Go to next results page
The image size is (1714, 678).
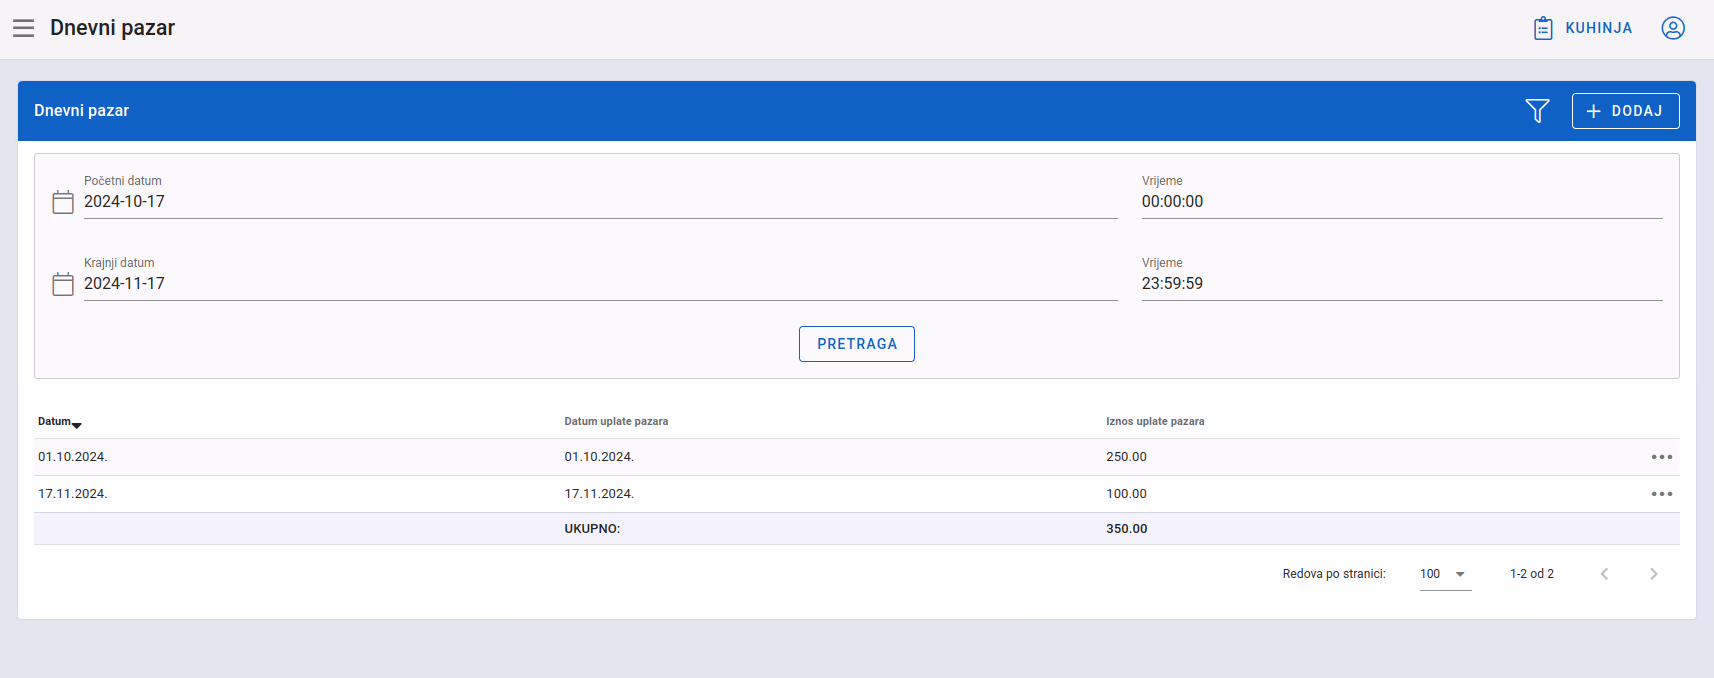(x=1653, y=574)
